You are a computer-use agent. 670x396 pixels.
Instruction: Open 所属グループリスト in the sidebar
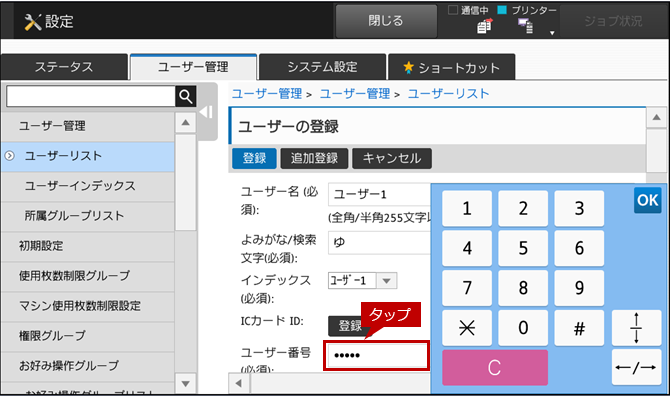(x=88, y=216)
